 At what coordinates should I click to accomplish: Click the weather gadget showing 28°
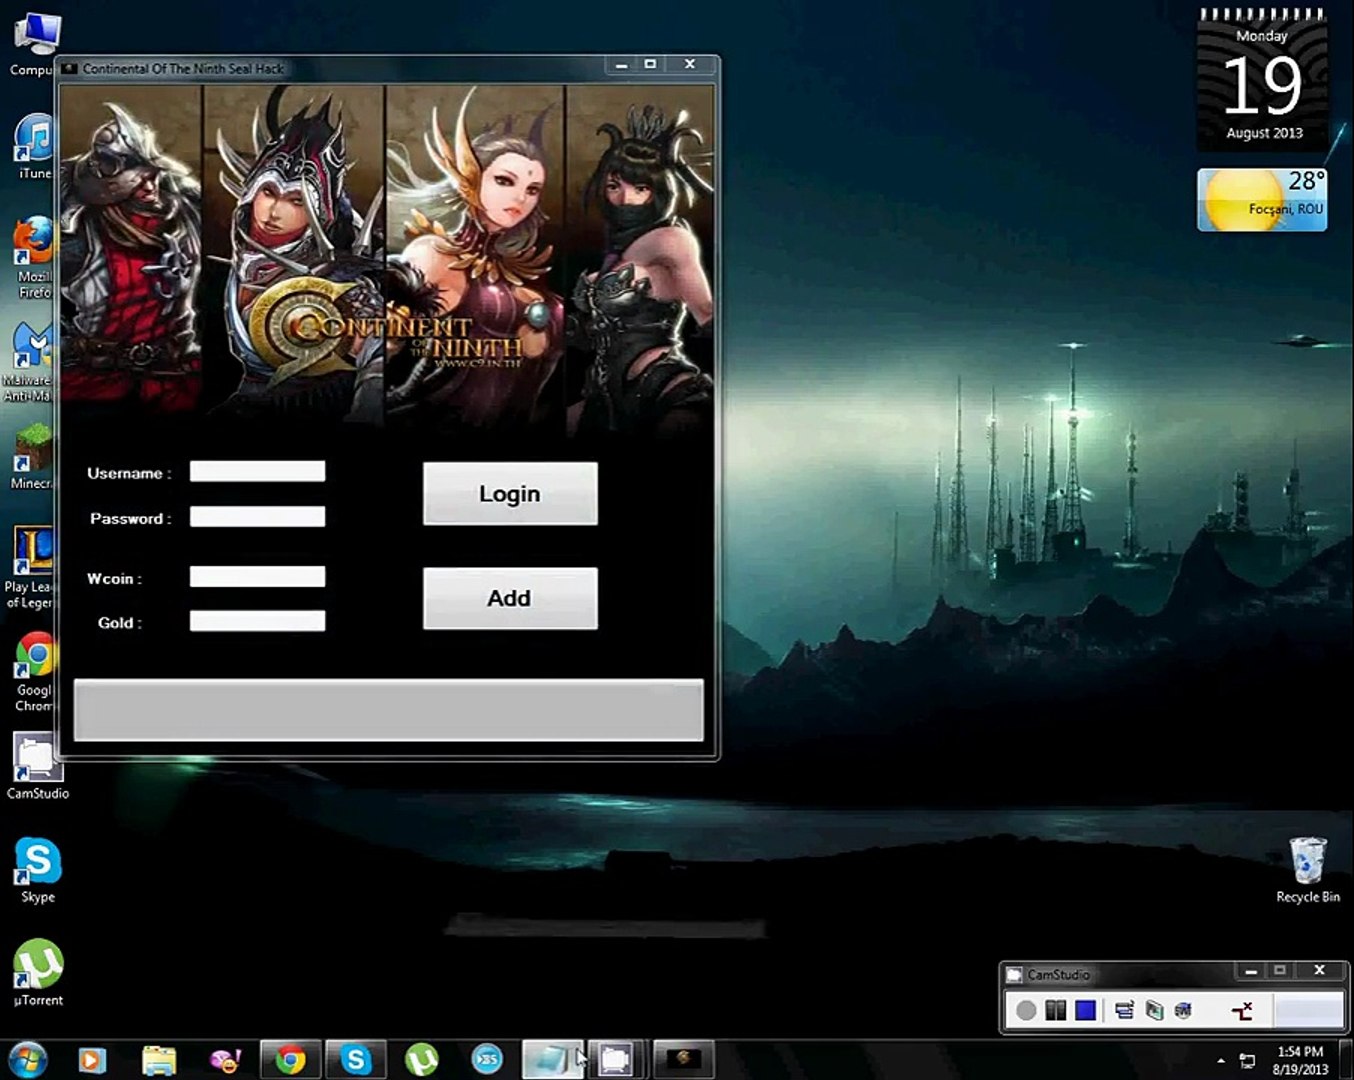click(x=1262, y=199)
